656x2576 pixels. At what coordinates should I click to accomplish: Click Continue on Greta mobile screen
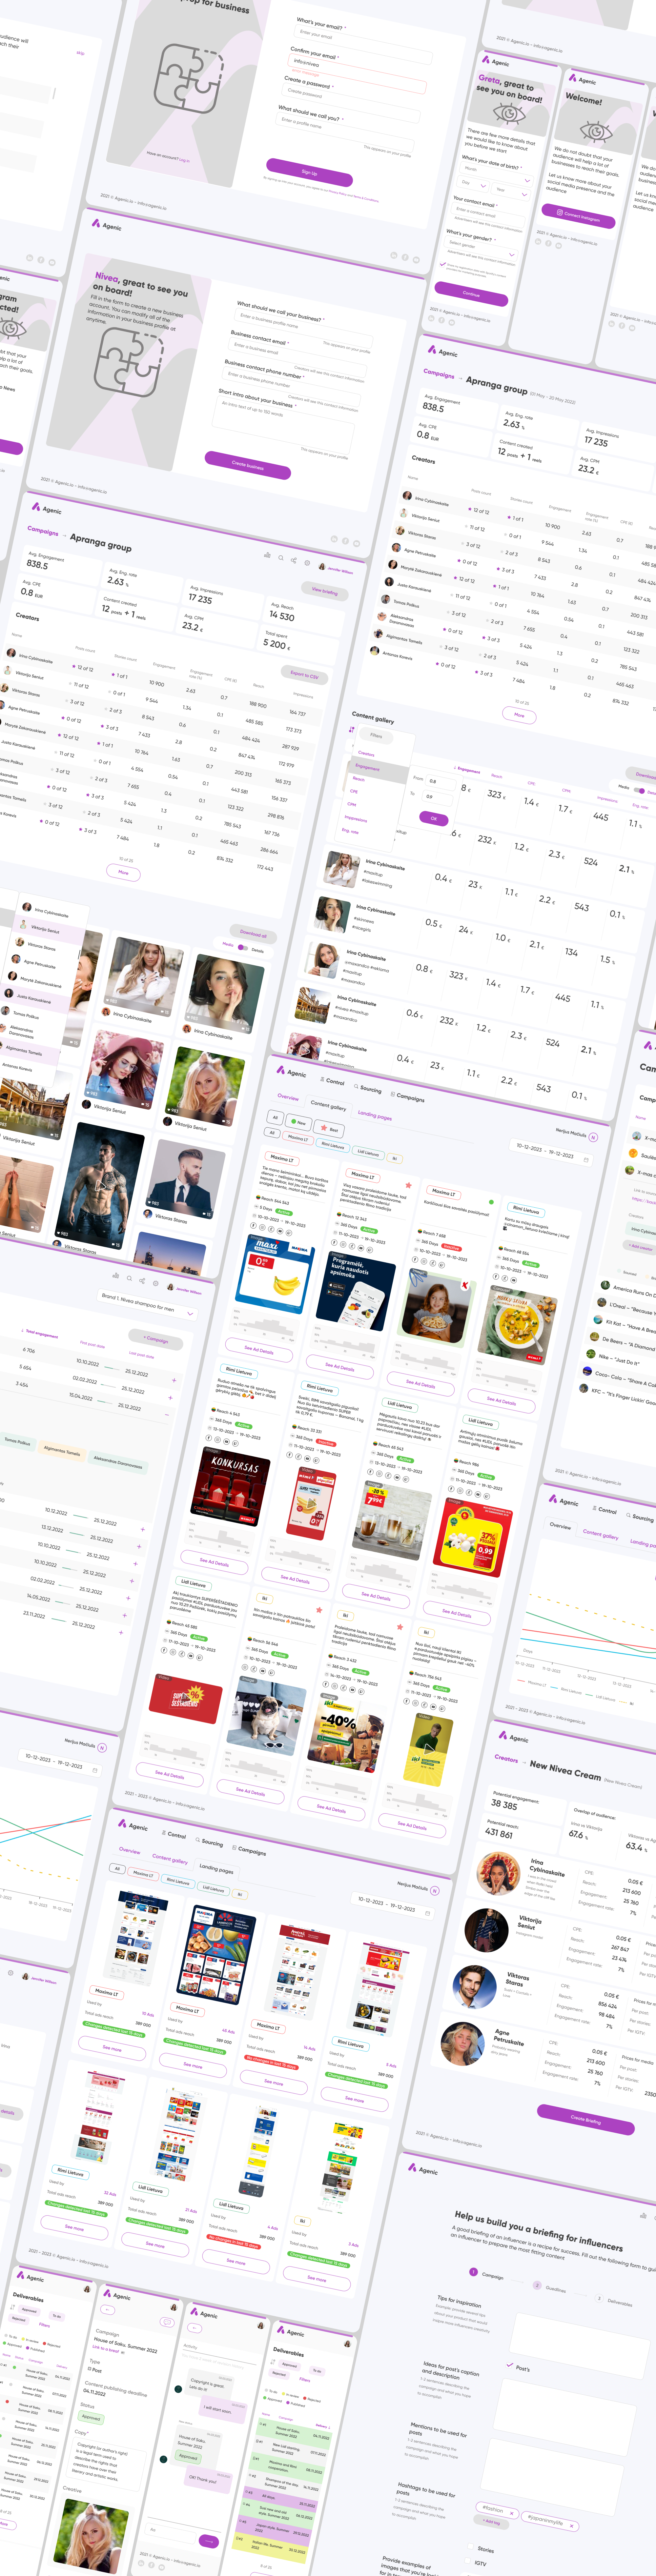[x=471, y=294]
